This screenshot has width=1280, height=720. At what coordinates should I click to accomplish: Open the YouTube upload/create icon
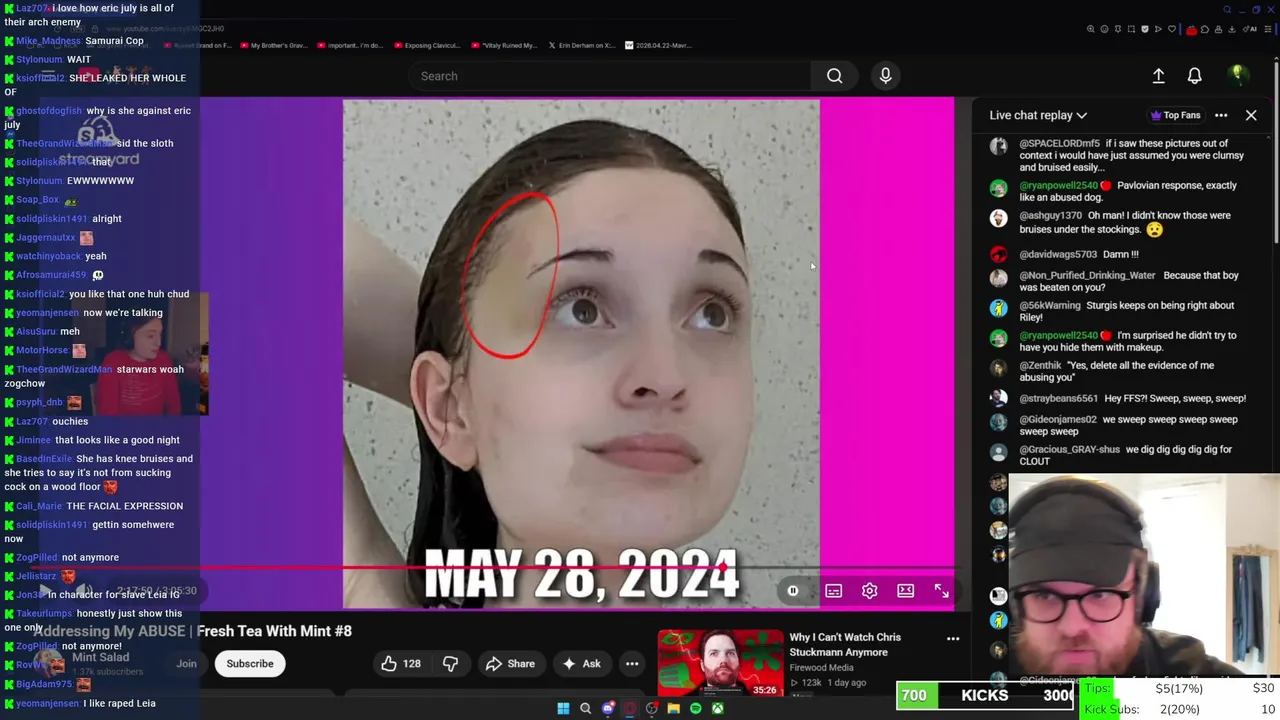click(x=1158, y=76)
